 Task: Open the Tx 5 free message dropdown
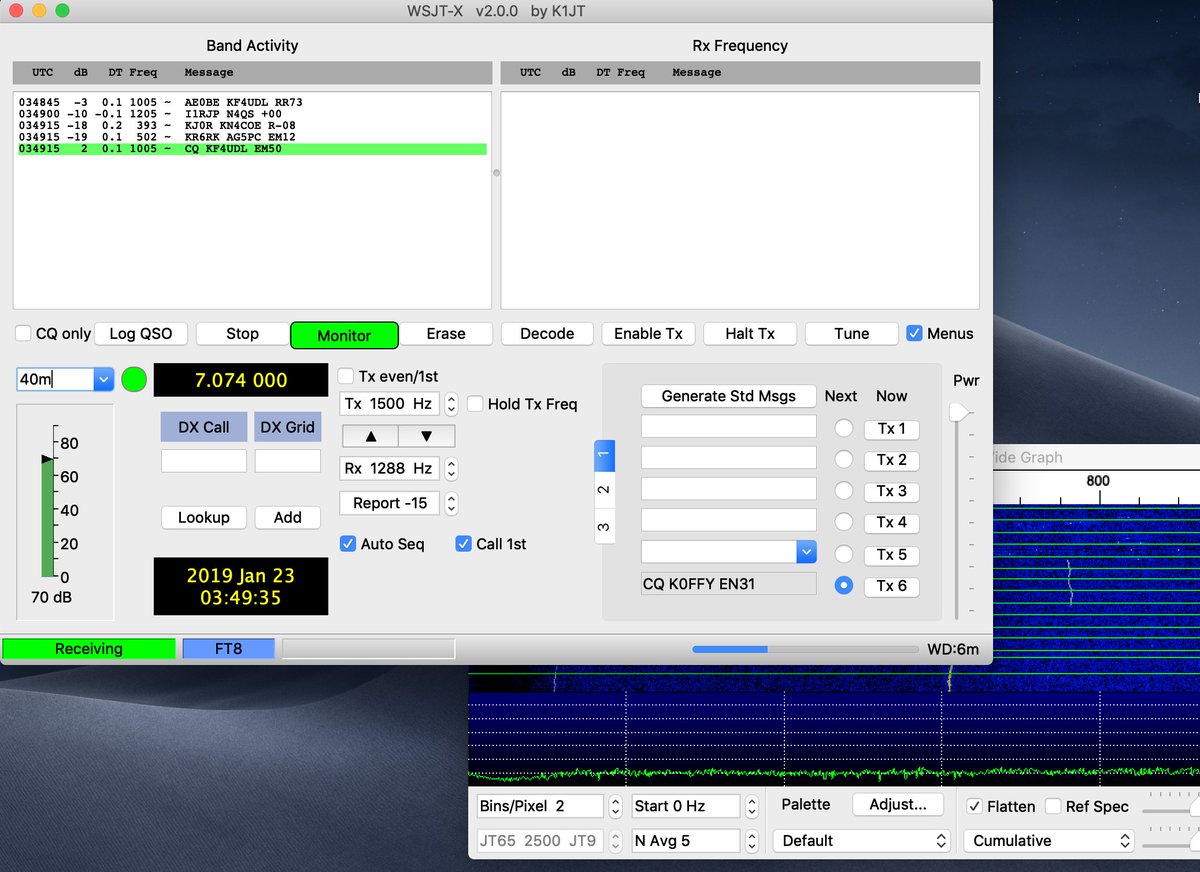[806, 552]
